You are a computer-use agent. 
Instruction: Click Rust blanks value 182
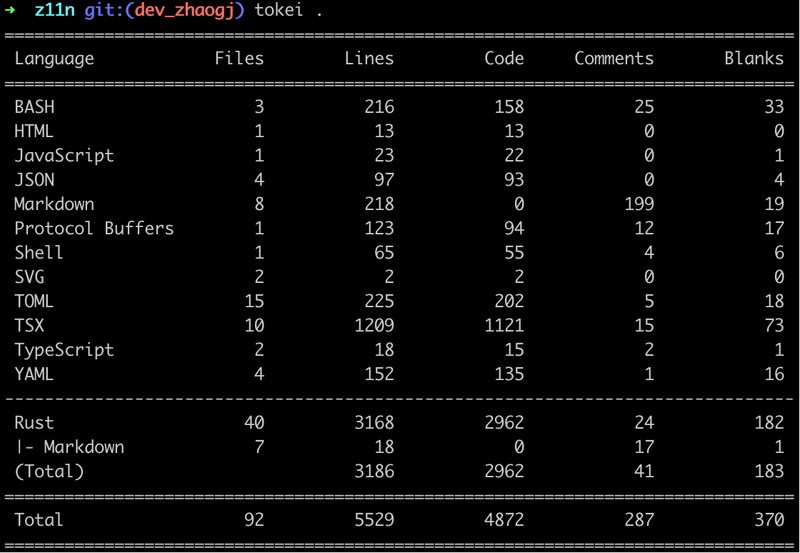point(769,422)
